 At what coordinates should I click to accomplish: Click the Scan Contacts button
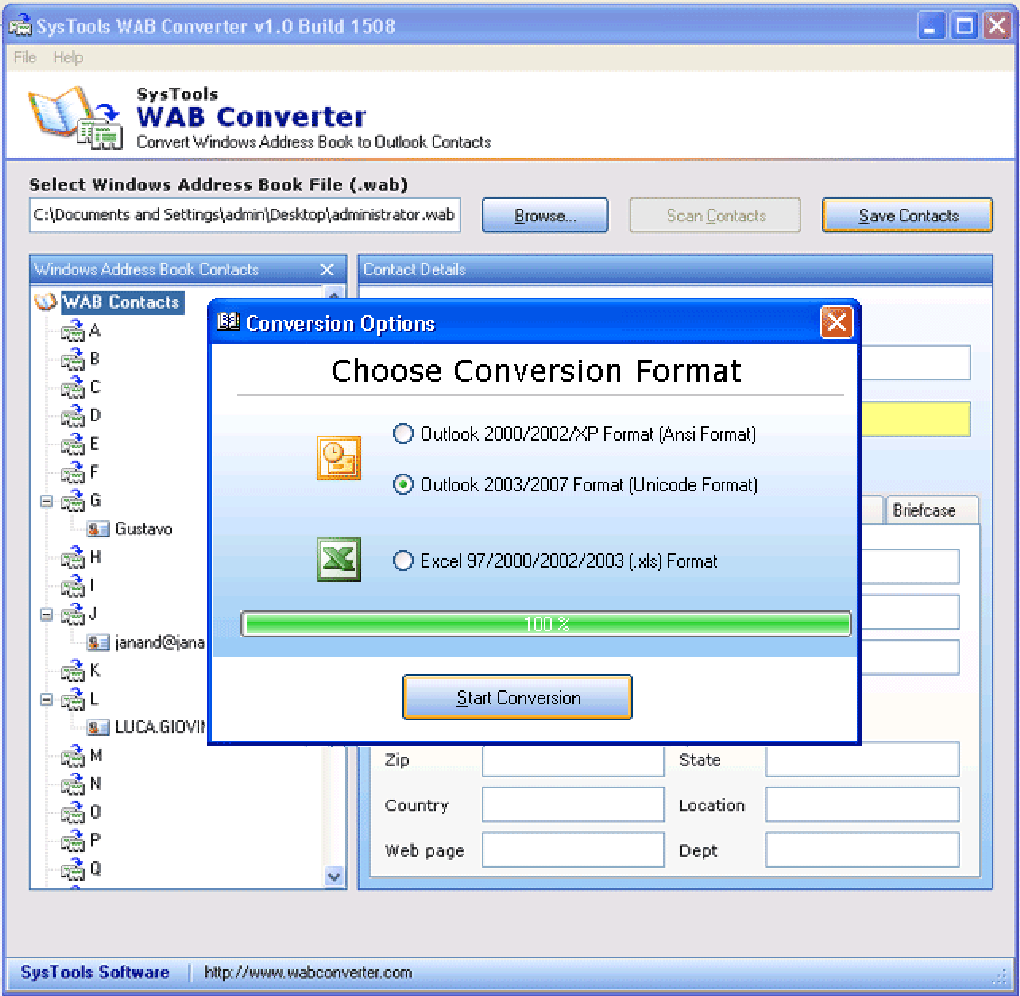click(715, 215)
